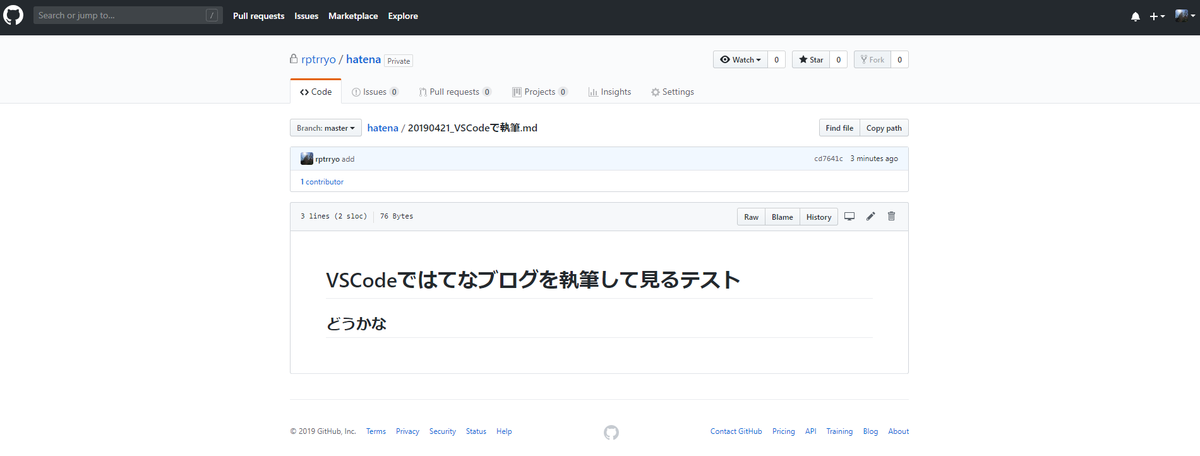Open the footer Blog link
Image resolution: width=1200 pixels, height=456 pixels.
point(870,432)
